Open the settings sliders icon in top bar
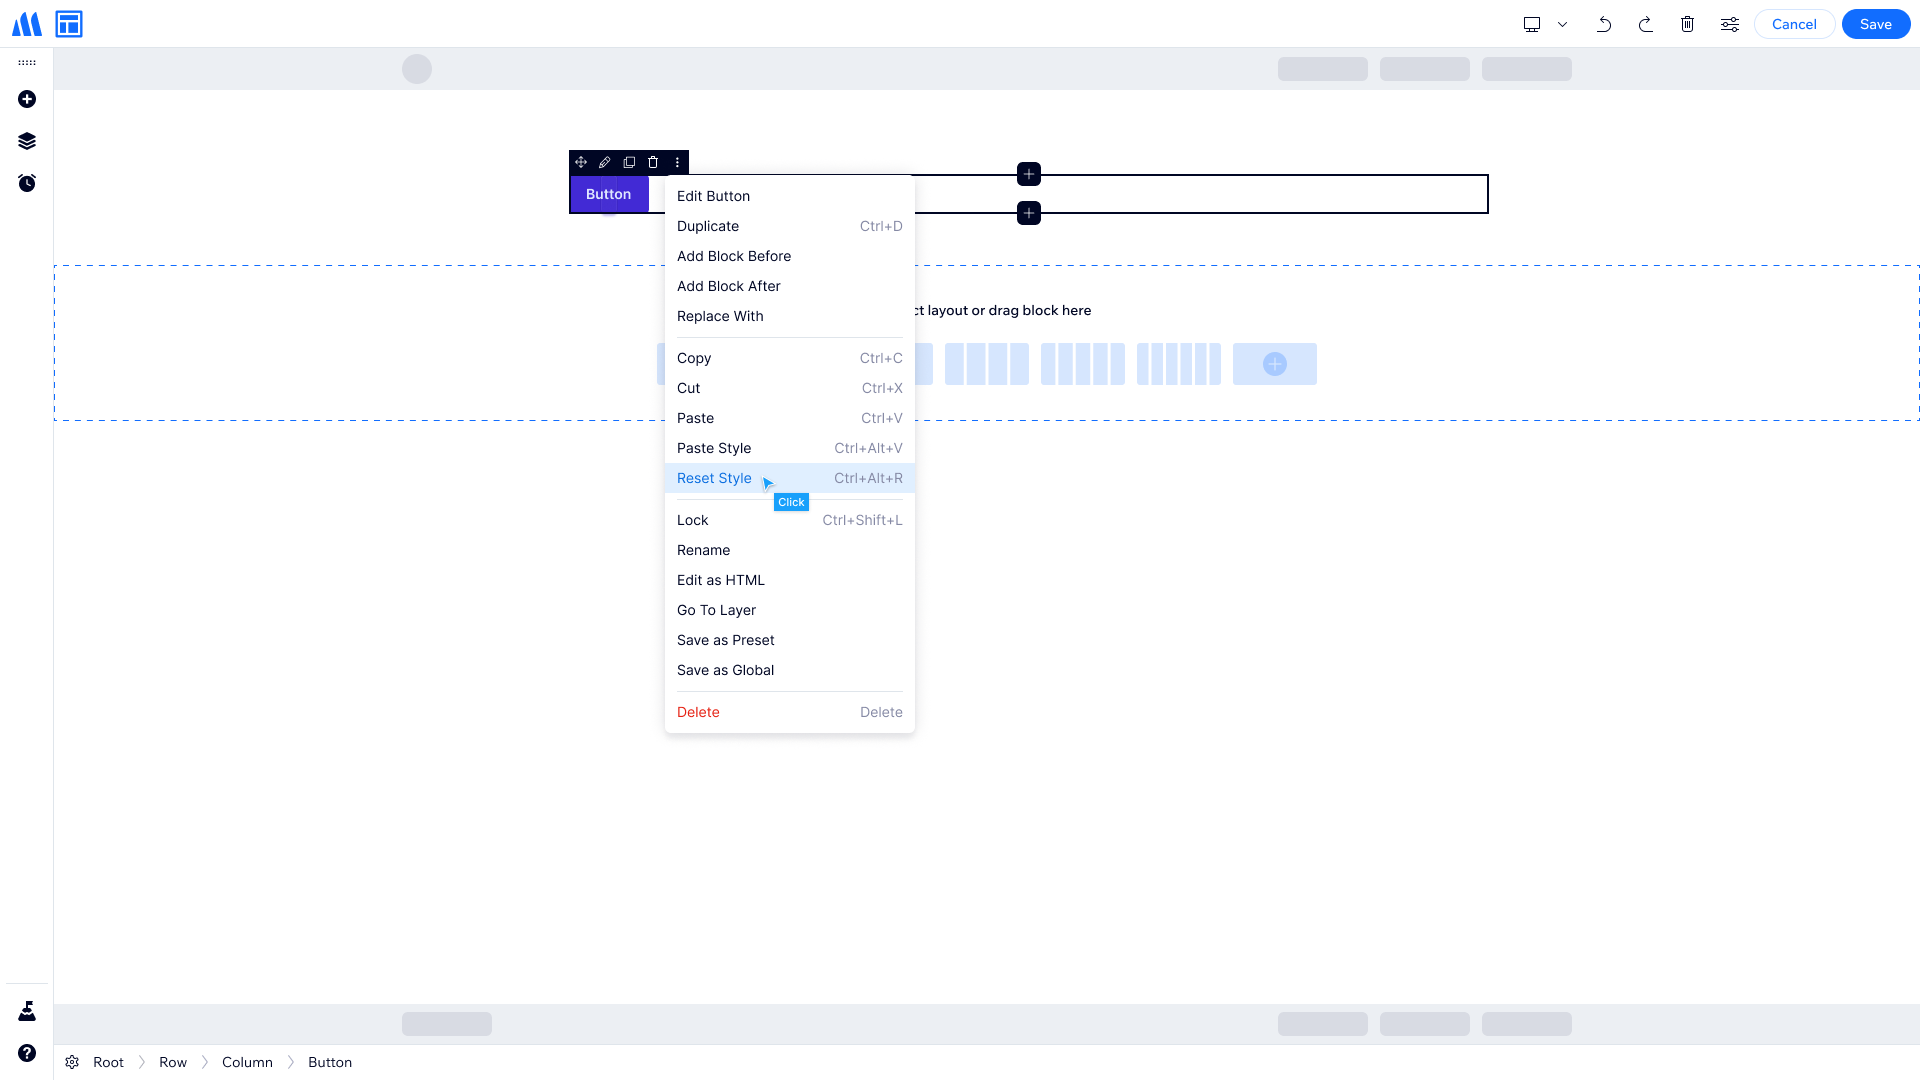Image resolution: width=1920 pixels, height=1080 pixels. [1730, 24]
